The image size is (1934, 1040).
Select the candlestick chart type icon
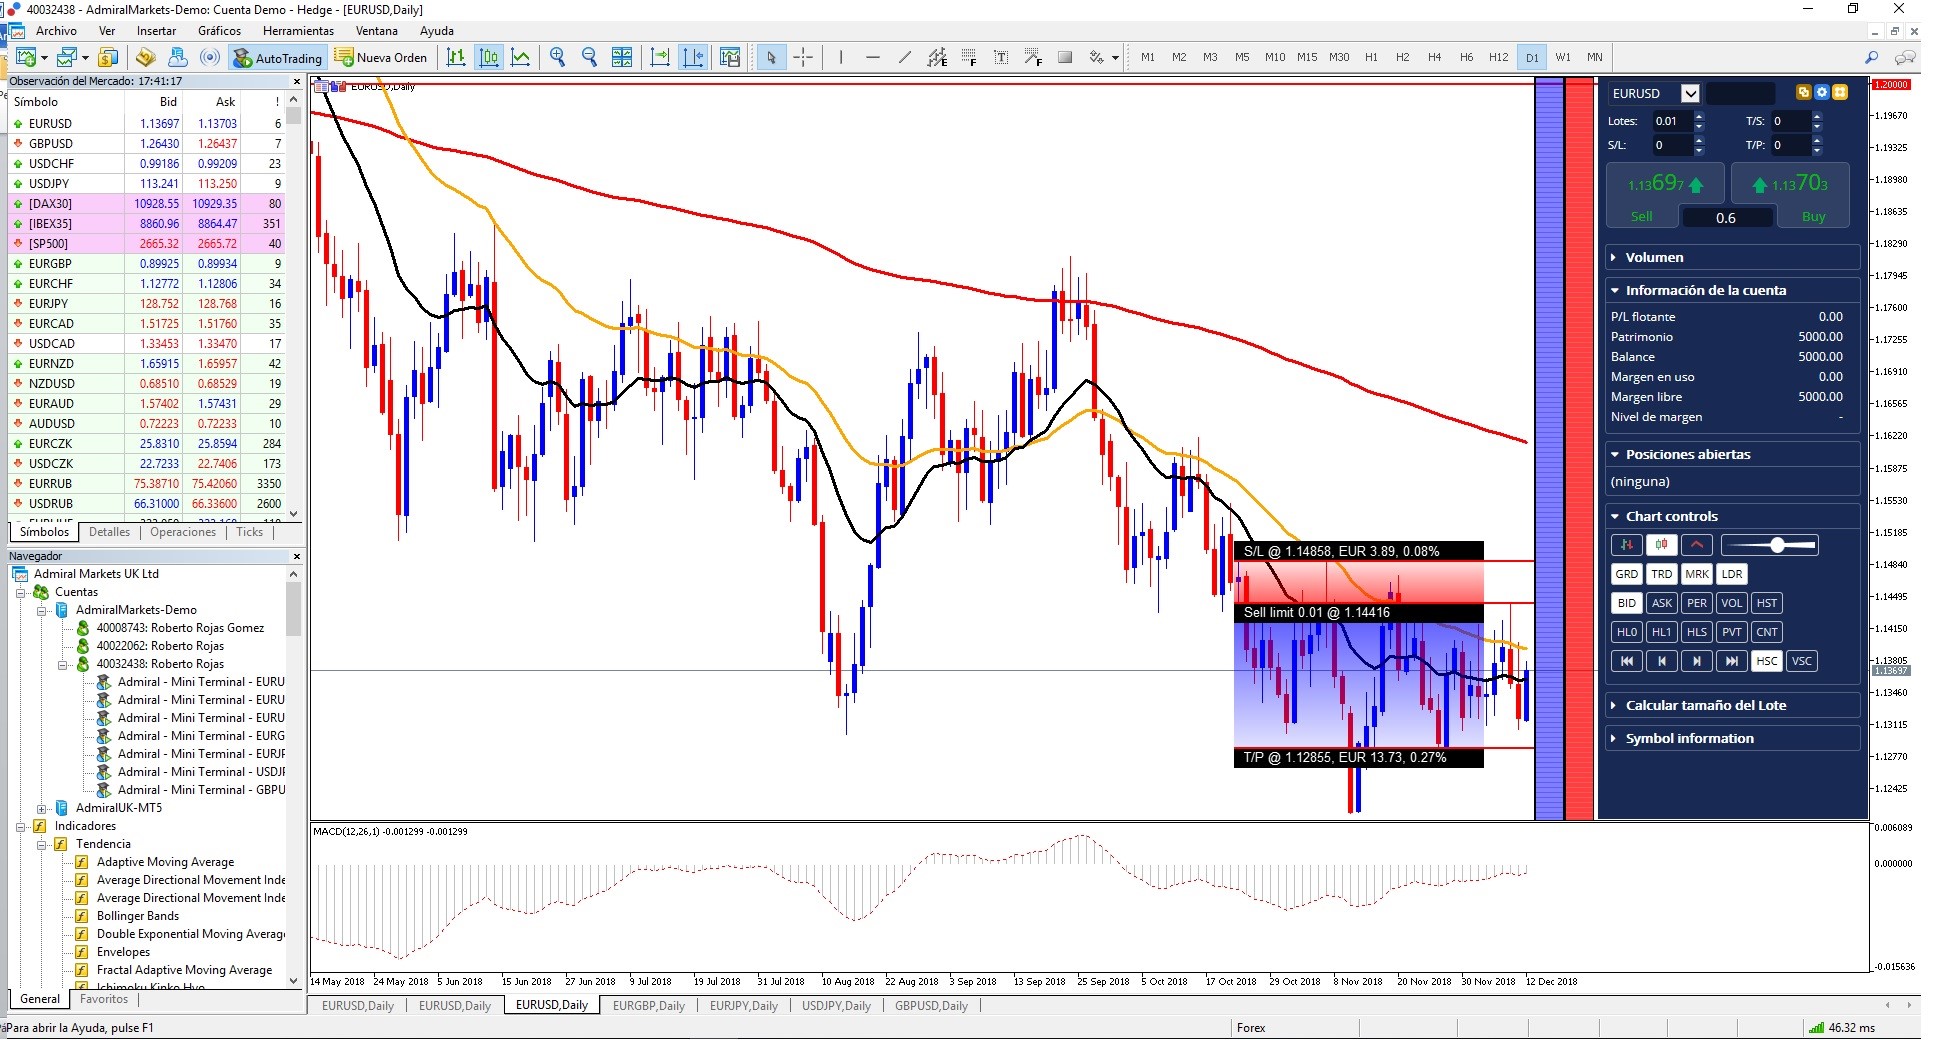[489, 57]
